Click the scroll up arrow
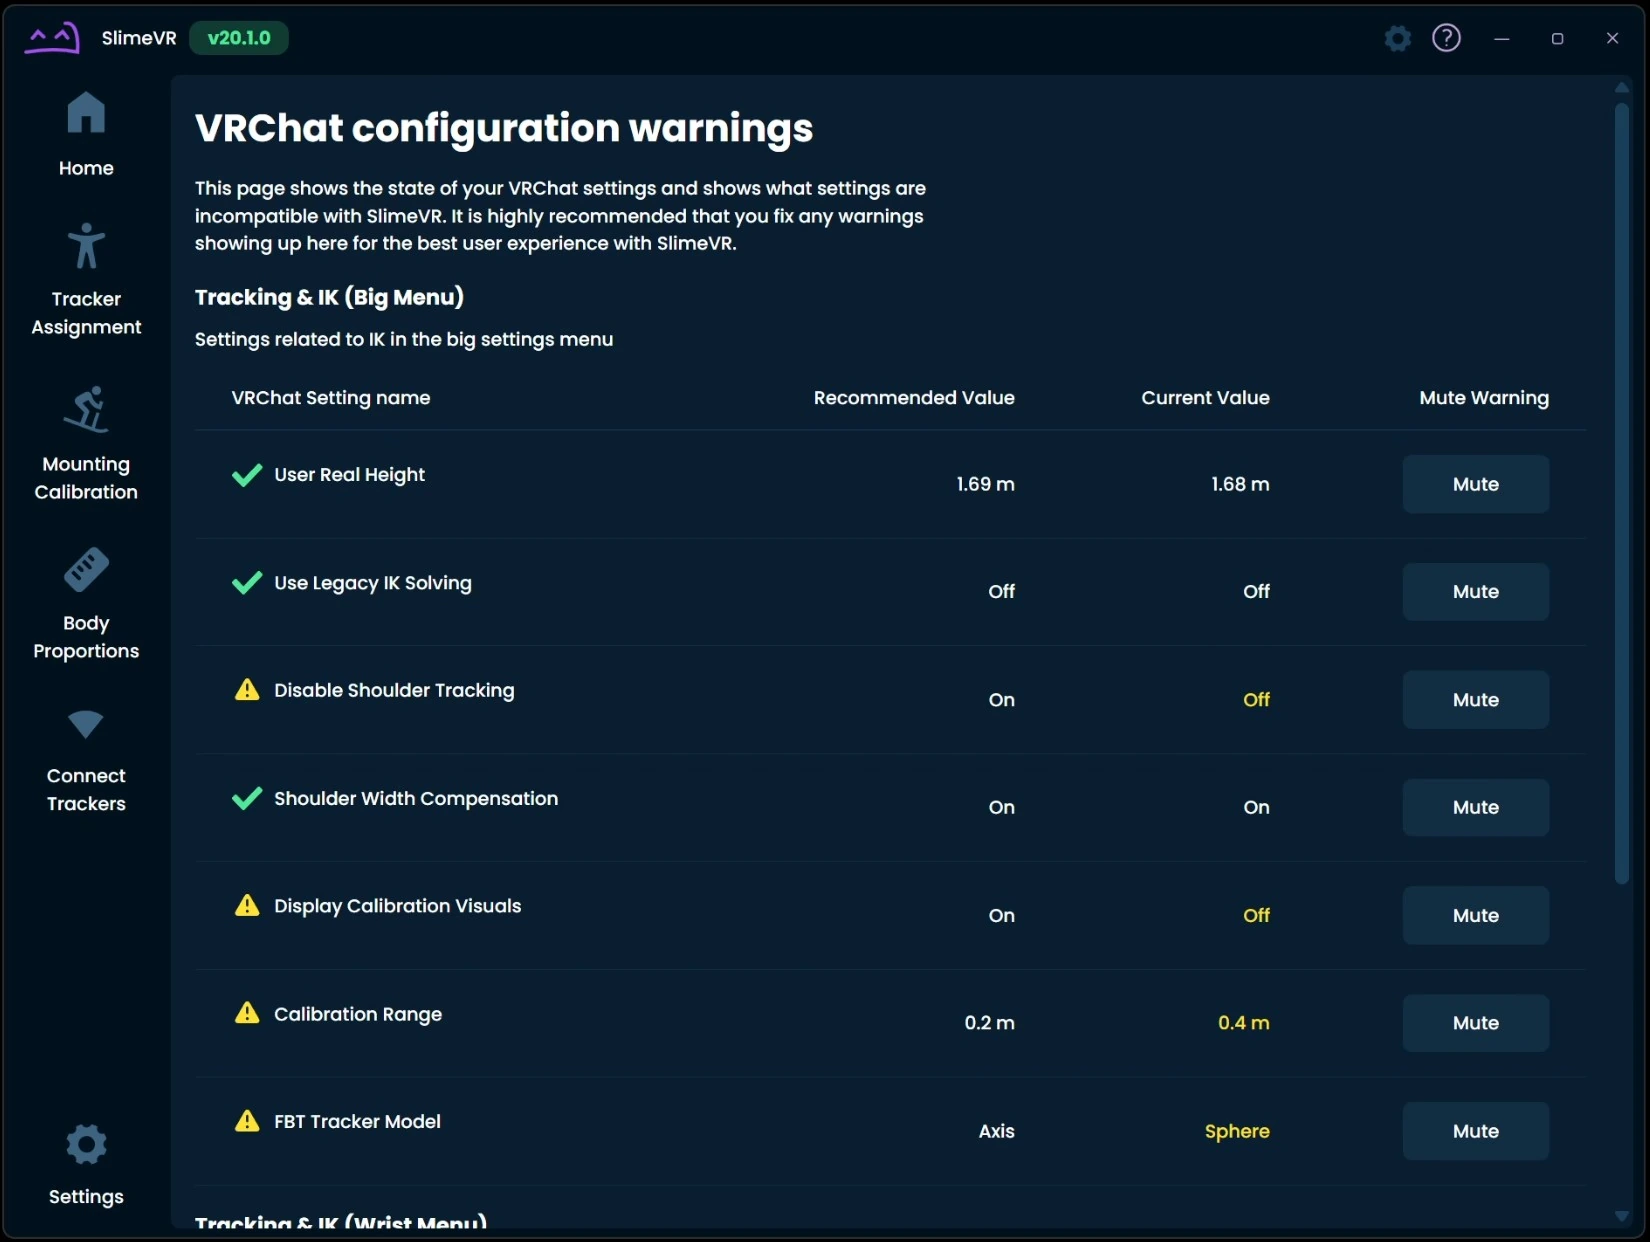The height and width of the screenshot is (1242, 1650). (x=1622, y=88)
